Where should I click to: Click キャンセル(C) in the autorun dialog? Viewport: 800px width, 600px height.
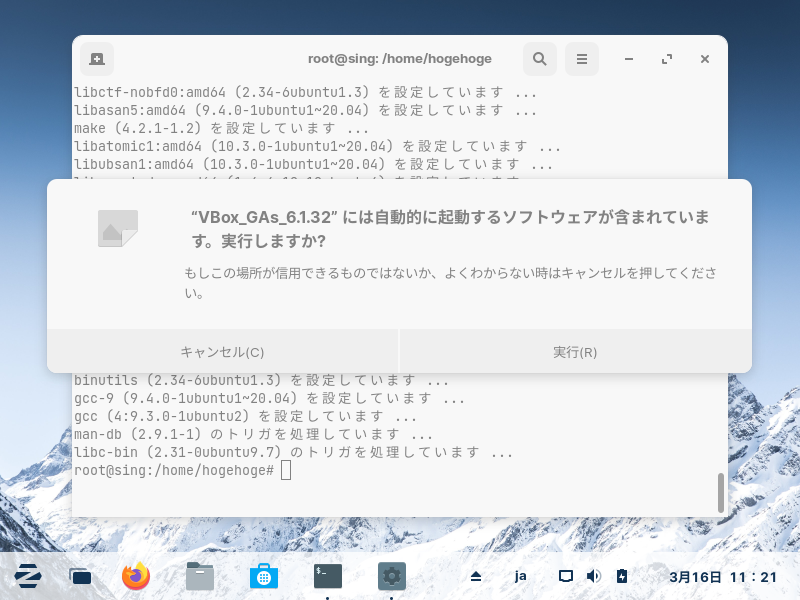pyautogui.click(x=222, y=352)
